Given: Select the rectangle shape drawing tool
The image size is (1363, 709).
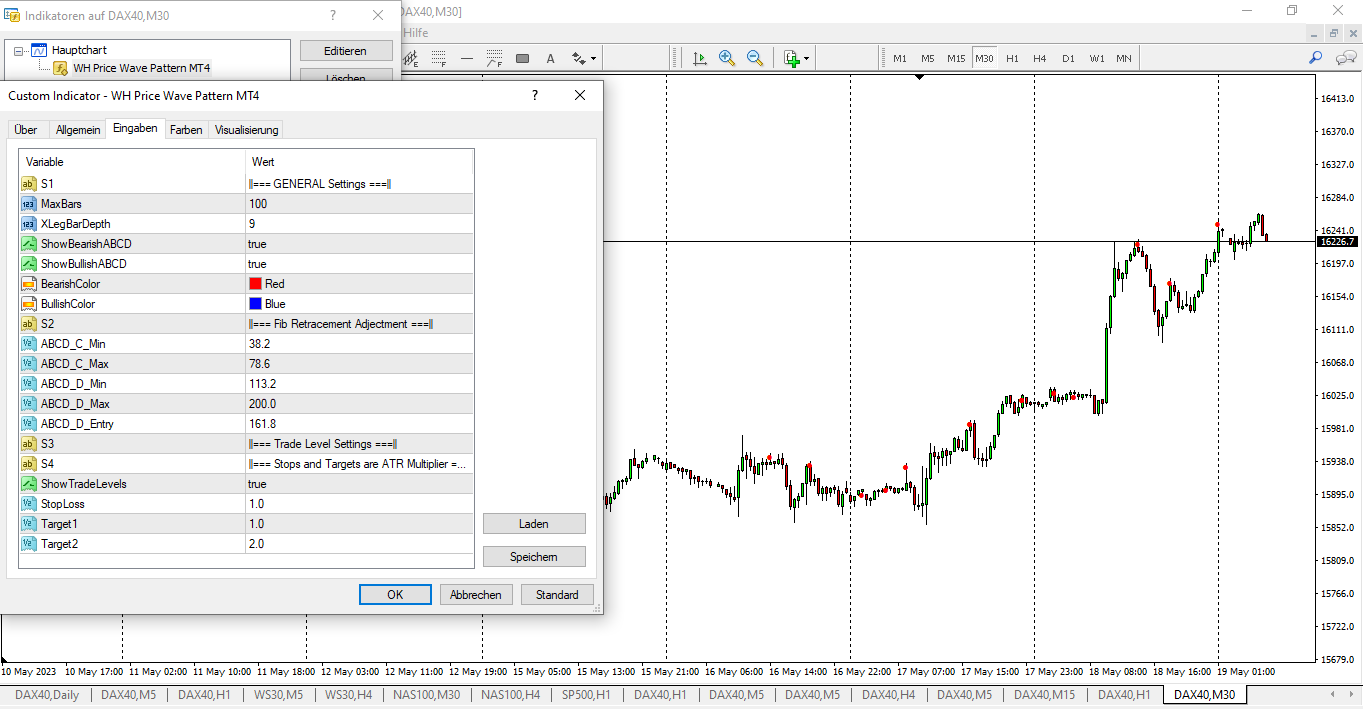Looking at the screenshot, I should tap(522, 58).
